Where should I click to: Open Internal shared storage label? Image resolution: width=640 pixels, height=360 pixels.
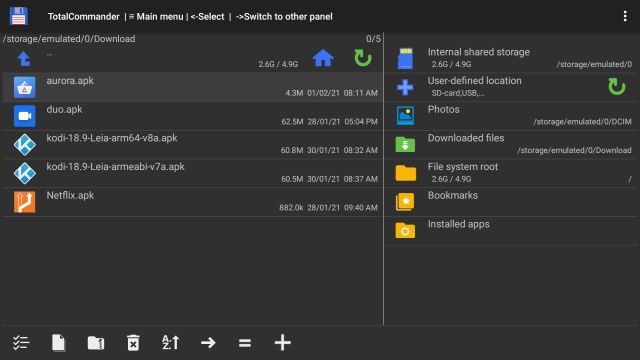[479, 52]
